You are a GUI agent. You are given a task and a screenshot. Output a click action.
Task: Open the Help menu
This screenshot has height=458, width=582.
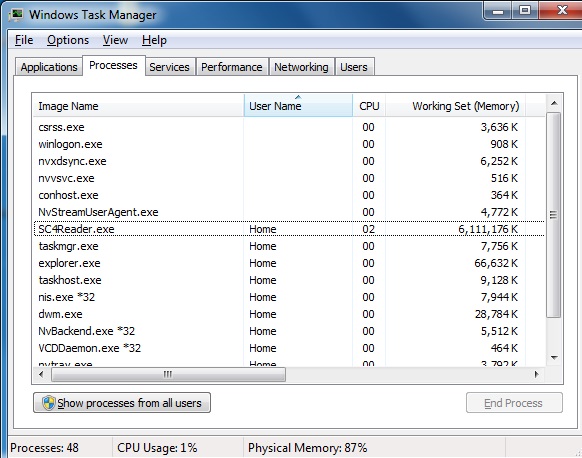click(x=154, y=40)
